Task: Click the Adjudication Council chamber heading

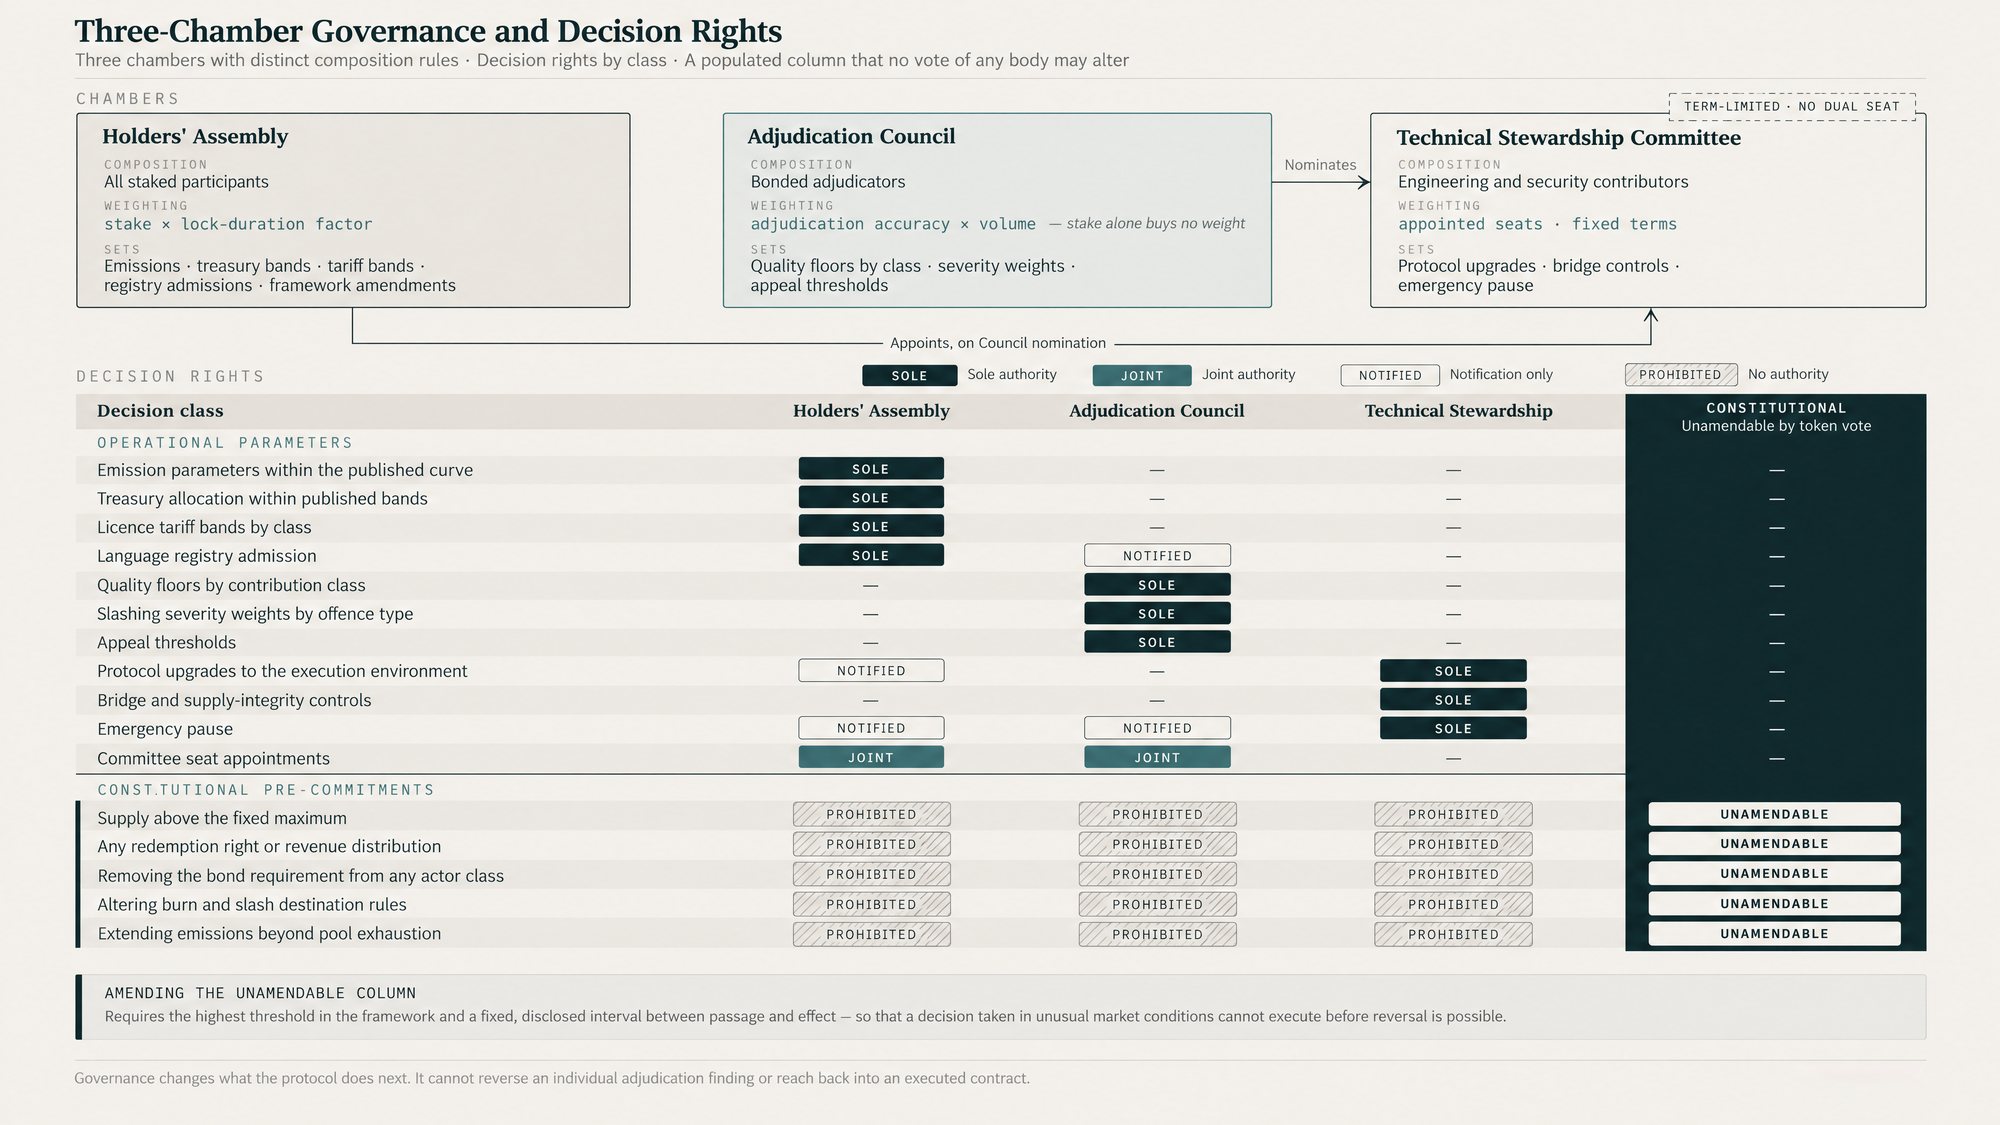Action: coord(851,136)
